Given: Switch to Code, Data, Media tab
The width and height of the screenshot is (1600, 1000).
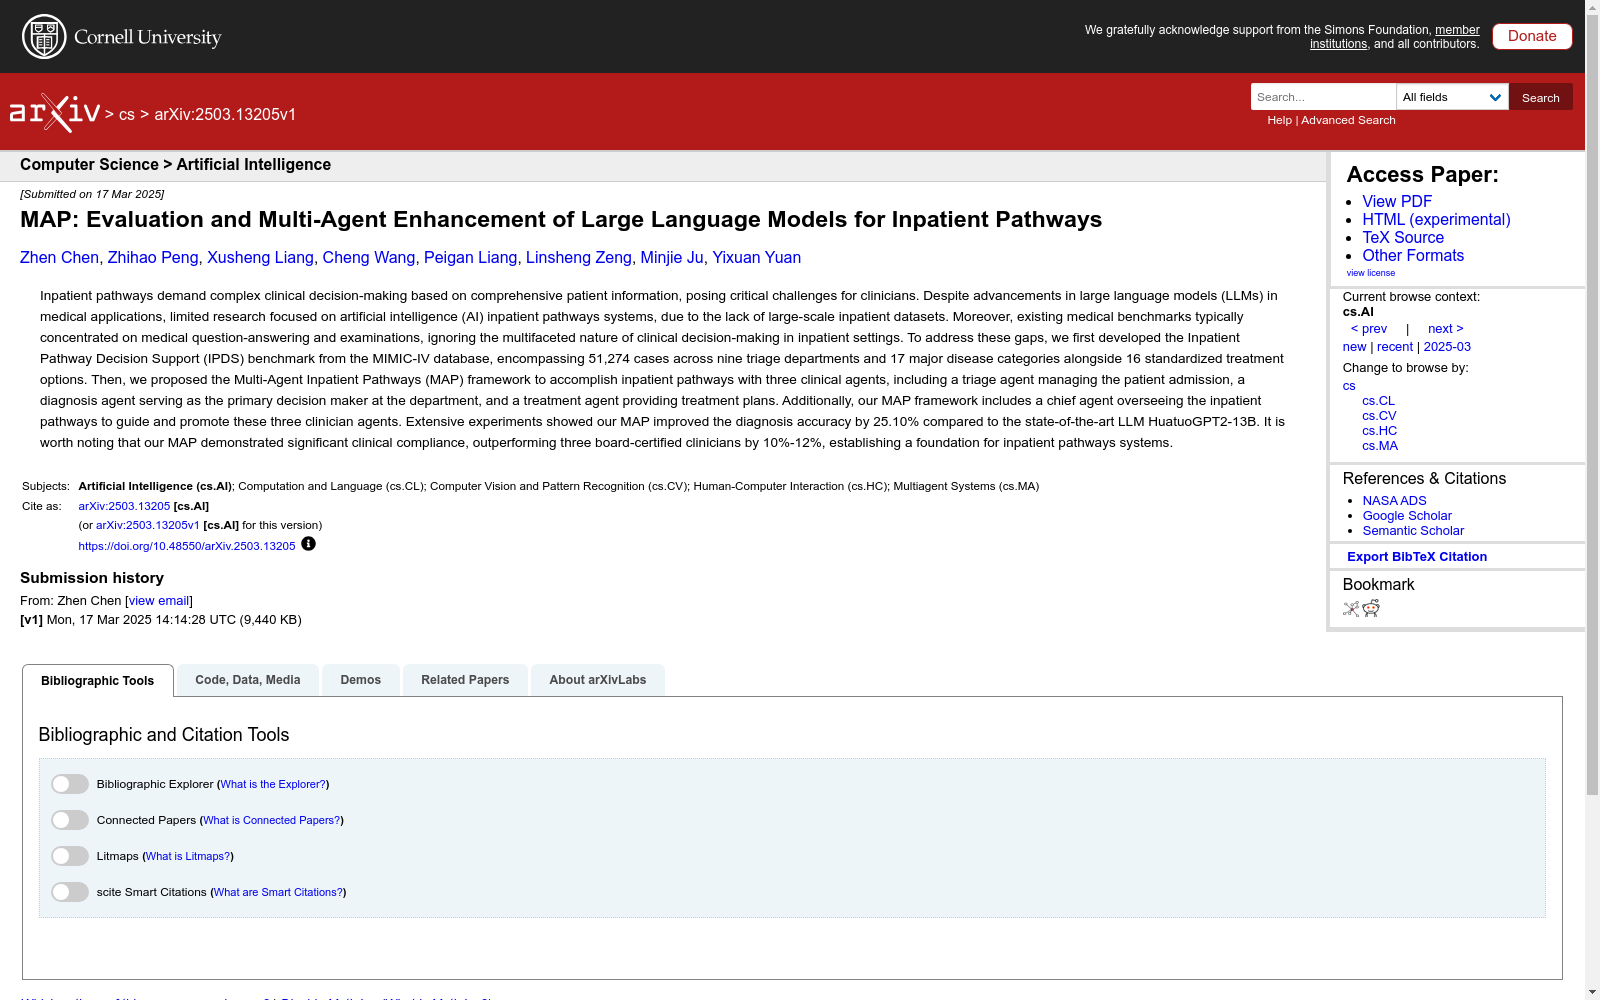Looking at the screenshot, I should pyautogui.click(x=248, y=680).
